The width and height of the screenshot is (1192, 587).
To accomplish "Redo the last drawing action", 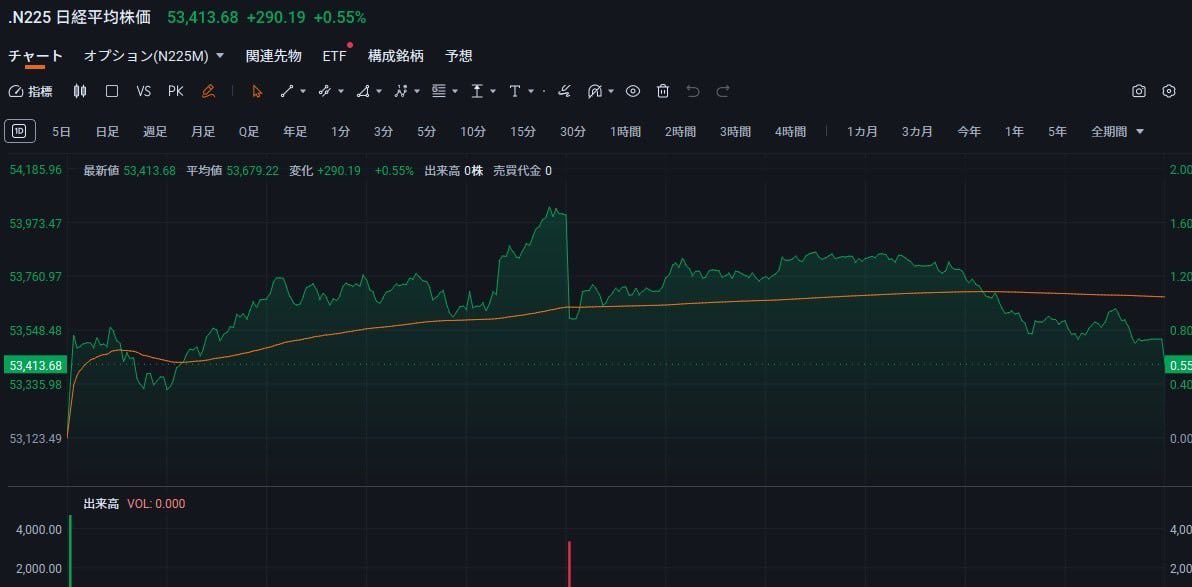I will click(723, 91).
